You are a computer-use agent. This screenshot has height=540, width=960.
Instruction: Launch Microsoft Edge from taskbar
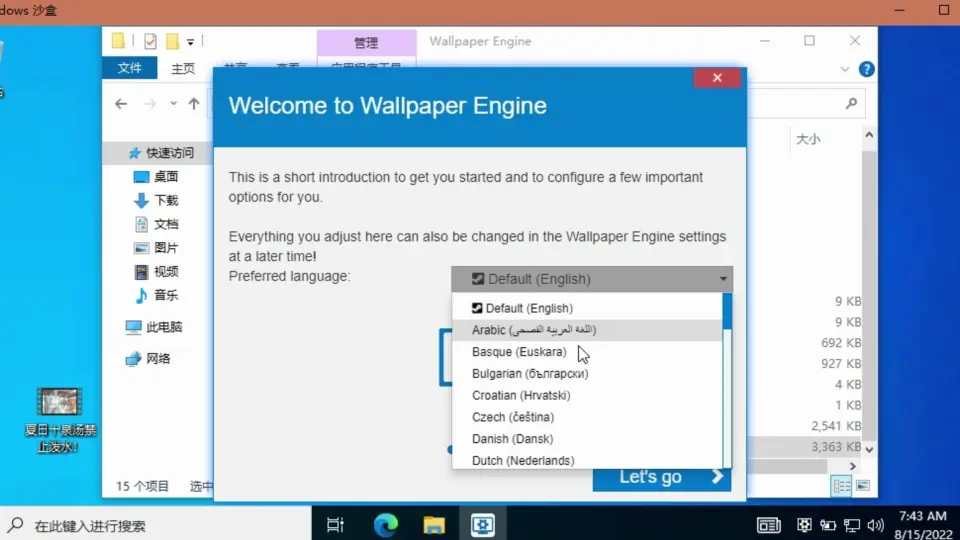385,525
